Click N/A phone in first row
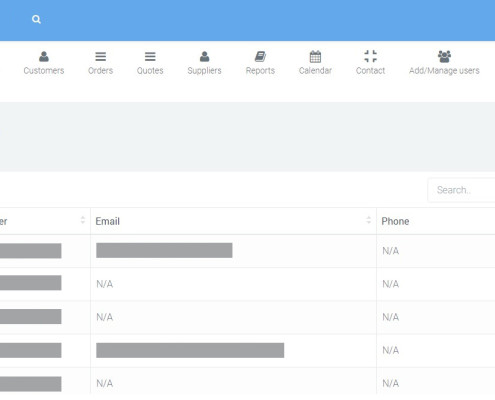Image resolution: width=495 pixels, height=400 pixels. pyautogui.click(x=391, y=251)
